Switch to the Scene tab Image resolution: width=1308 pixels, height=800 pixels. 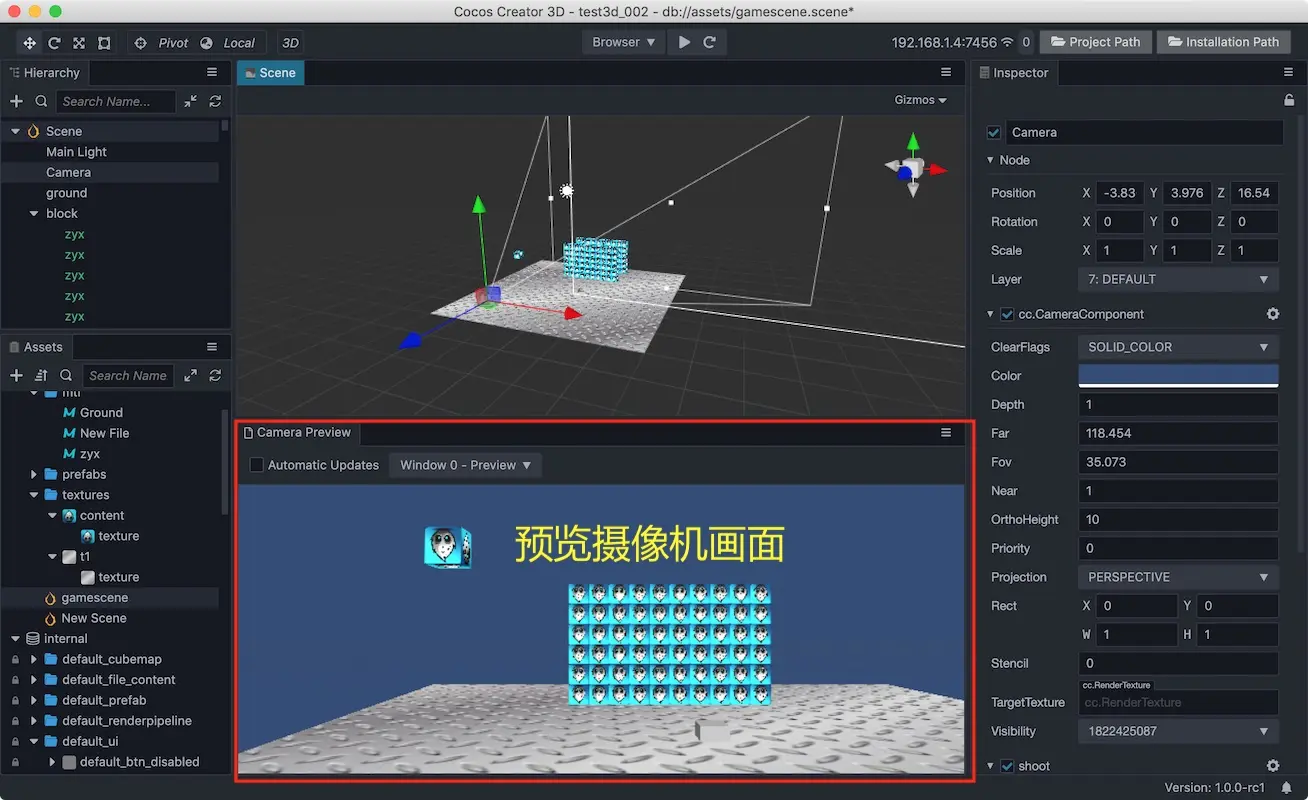(x=270, y=73)
